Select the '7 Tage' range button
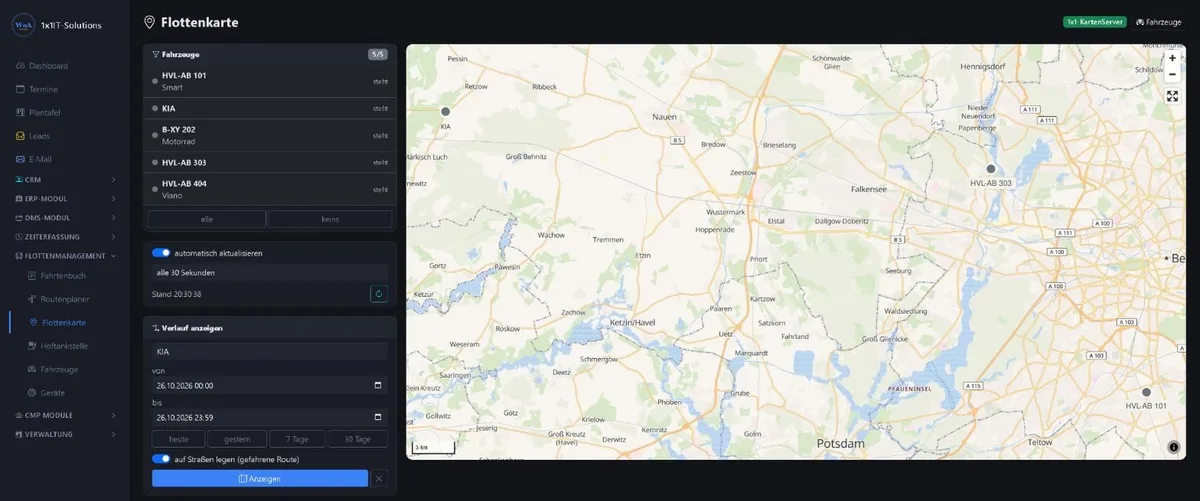Image resolution: width=1200 pixels, height=501 pixels. (298, 439)
